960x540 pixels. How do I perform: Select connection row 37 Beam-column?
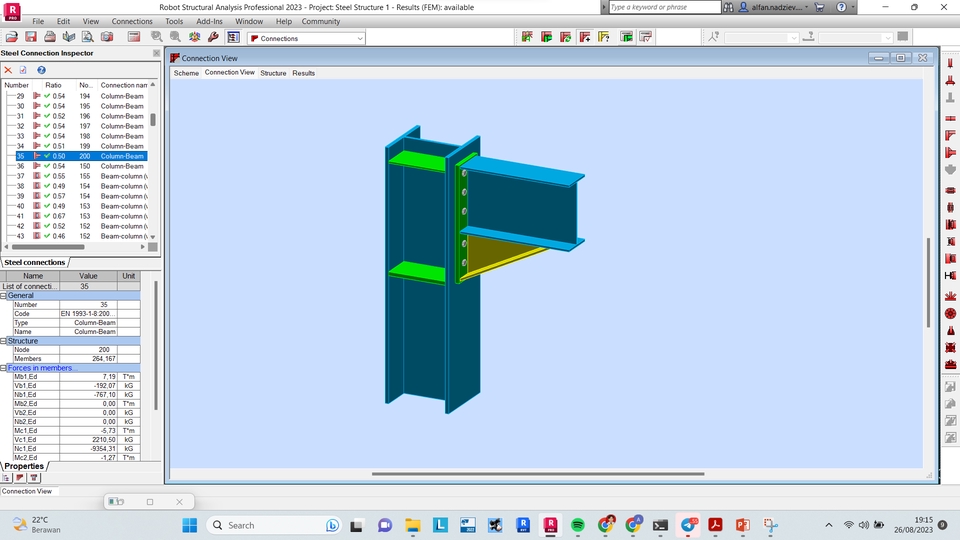(x=80, y=176)
